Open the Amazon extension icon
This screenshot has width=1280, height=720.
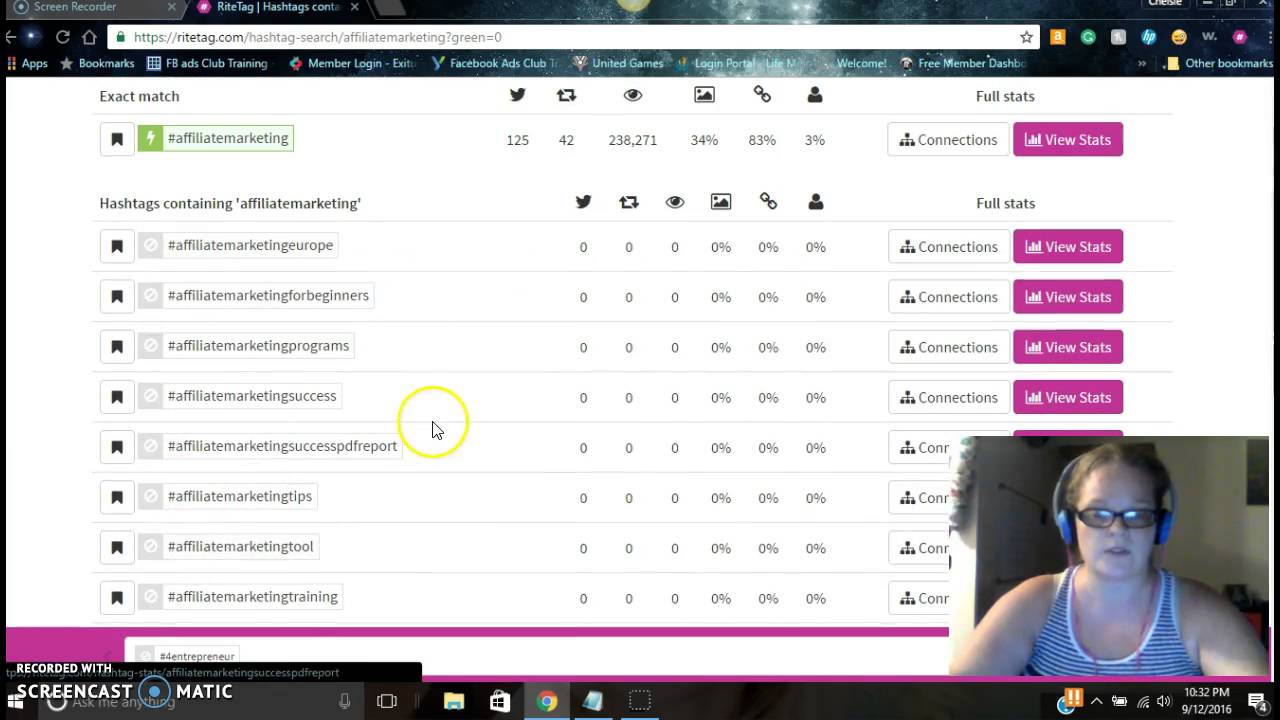1057,37
